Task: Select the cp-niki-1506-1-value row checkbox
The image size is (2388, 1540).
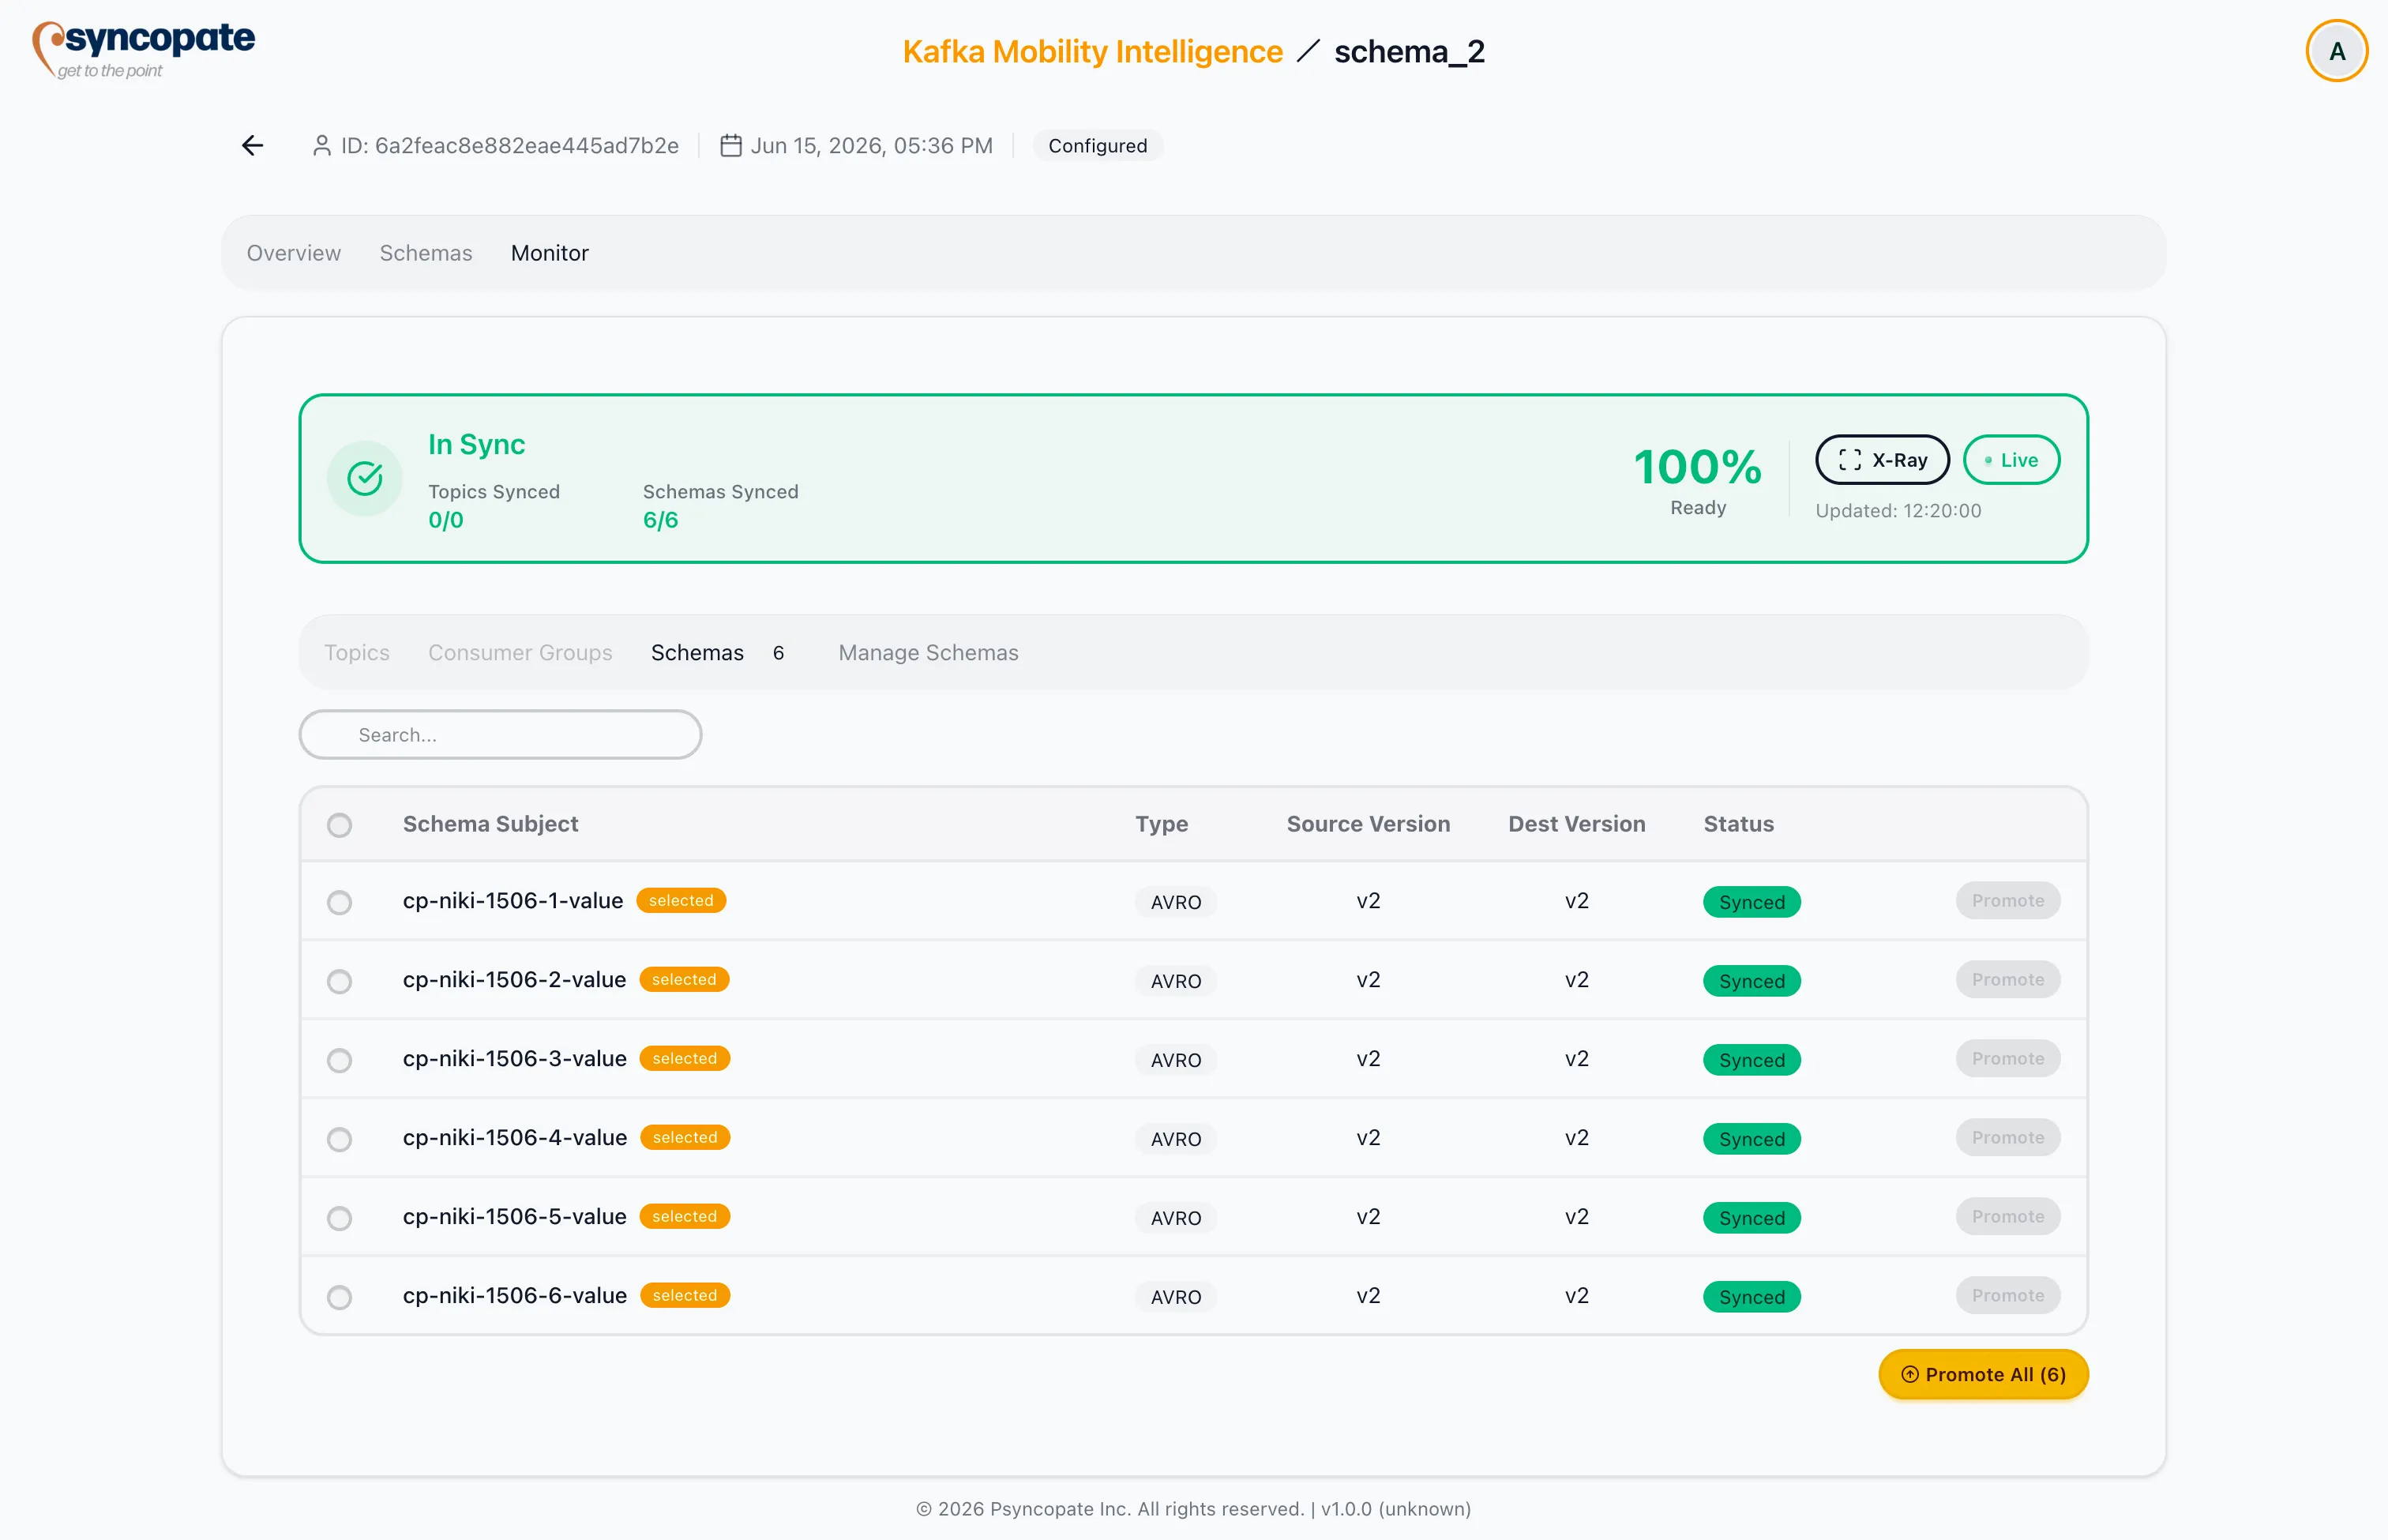Action: (340, 903)
